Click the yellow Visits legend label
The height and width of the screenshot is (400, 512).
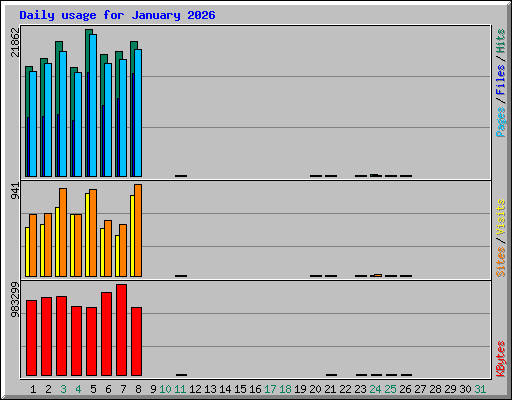point(500,217)
